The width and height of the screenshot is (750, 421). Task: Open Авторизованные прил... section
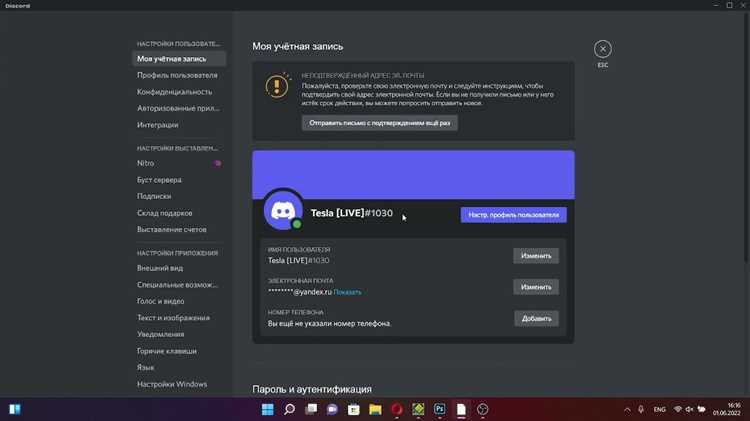coord(179,108)
